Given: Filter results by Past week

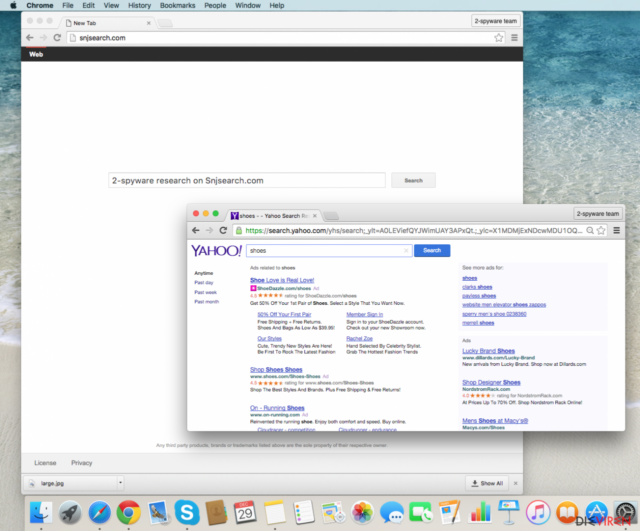Looking at the screenshot, I should click(205, 292).
